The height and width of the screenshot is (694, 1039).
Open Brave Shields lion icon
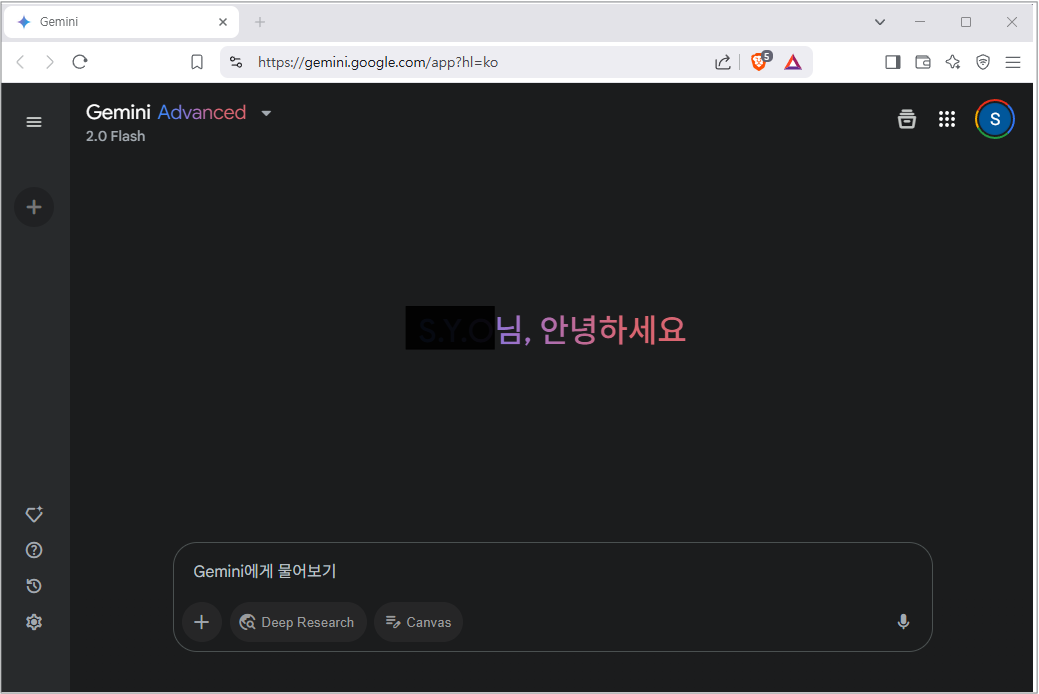[x=760, y=61]
